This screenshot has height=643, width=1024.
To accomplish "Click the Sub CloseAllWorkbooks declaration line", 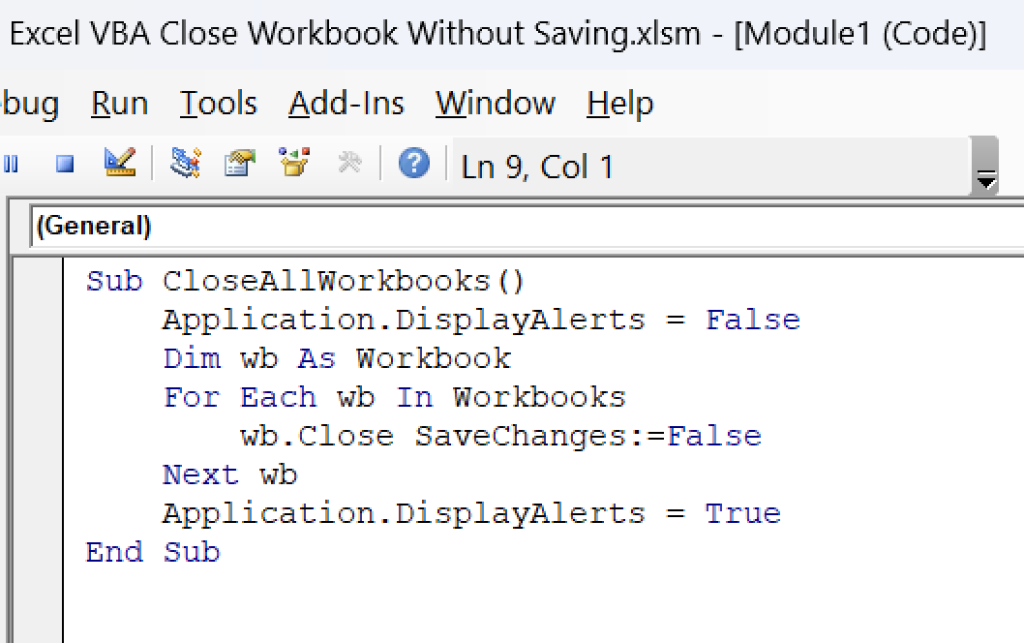I will click(300, 281).
